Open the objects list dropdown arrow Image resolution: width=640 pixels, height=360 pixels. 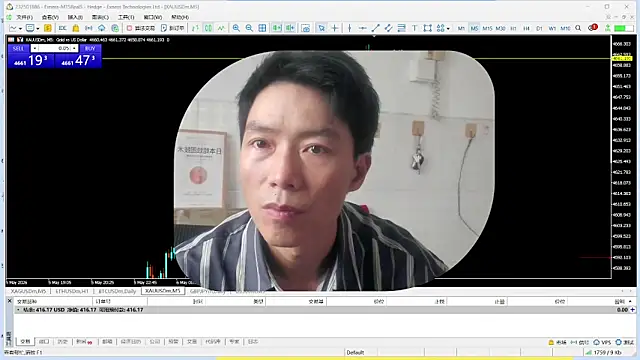click(x=448, y=28)
